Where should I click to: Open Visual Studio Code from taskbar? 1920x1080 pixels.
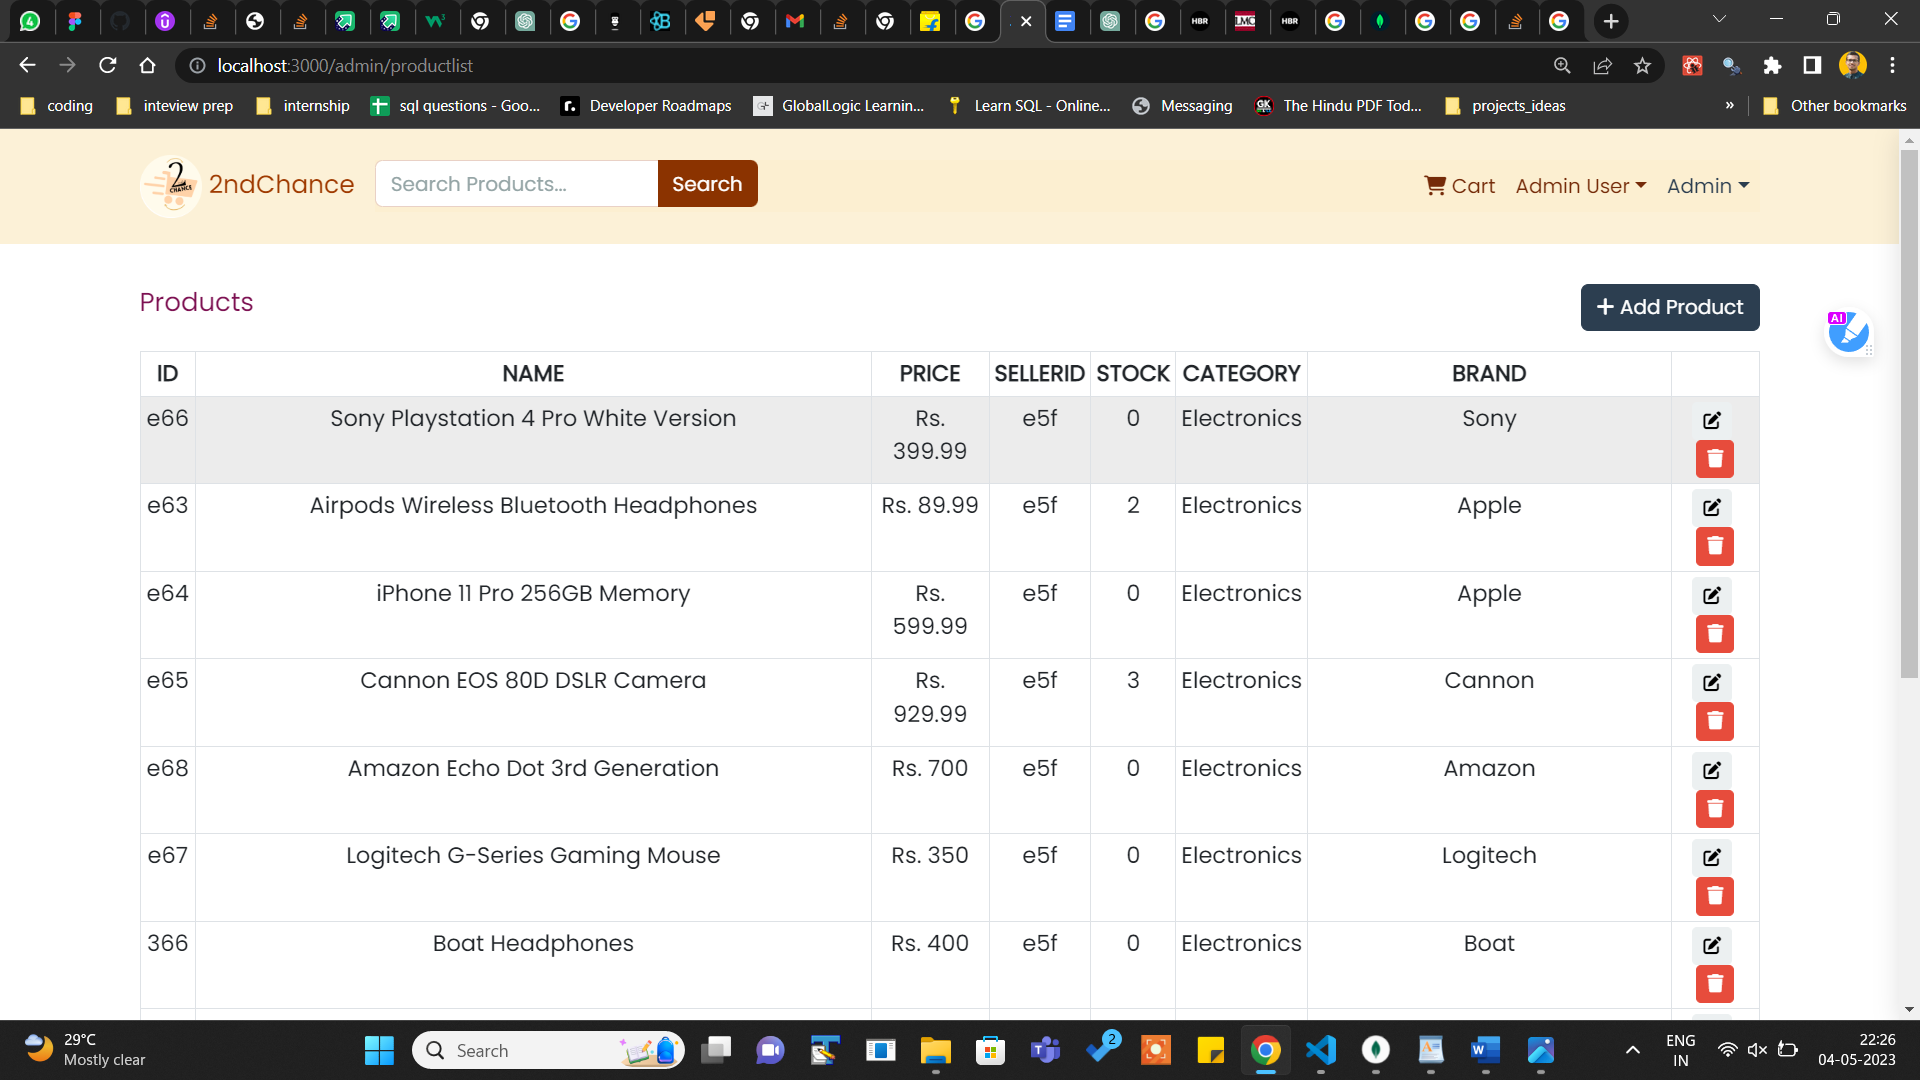click(1320, 1050)
